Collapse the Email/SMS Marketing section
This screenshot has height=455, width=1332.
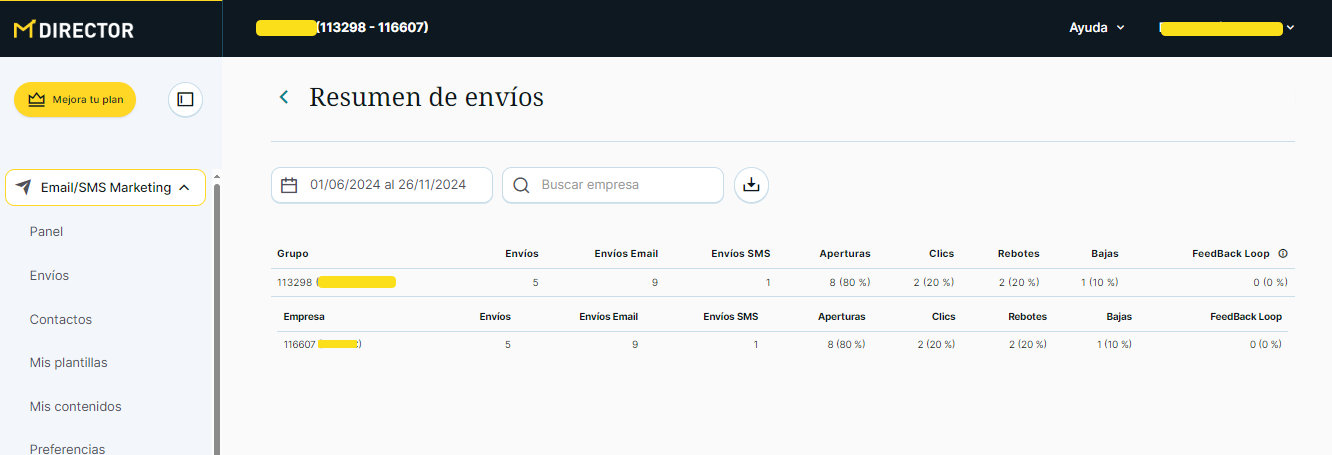point(184,188)
